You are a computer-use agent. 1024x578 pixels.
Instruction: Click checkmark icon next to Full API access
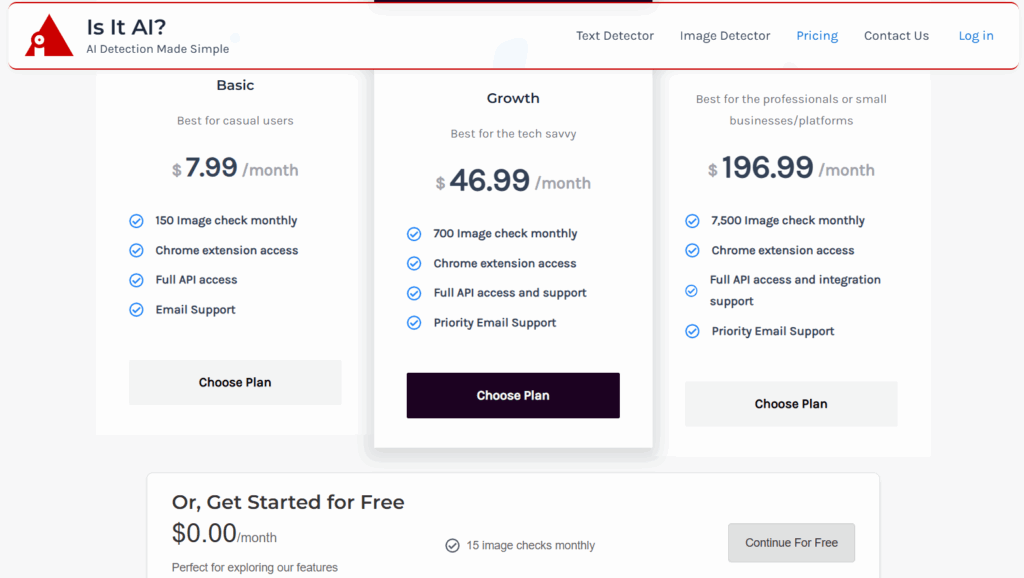(136, 280)
